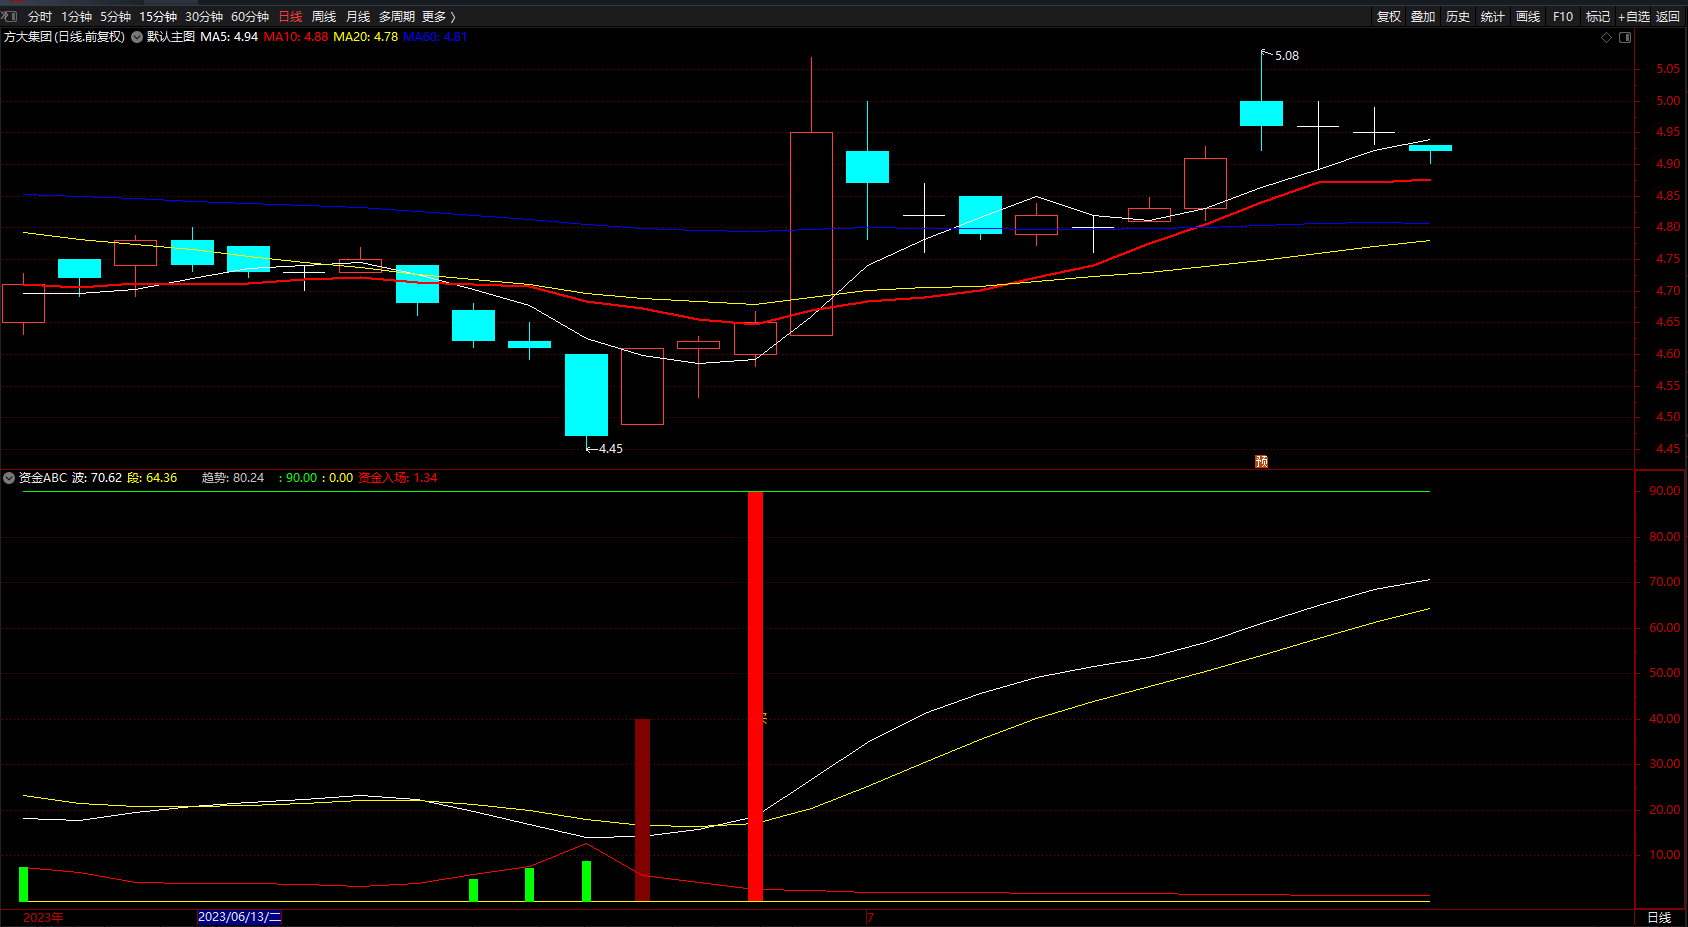The image size is (1688, 927).
Task: Click the 复权 toolbar button
Action: [x=1389, y=17]
